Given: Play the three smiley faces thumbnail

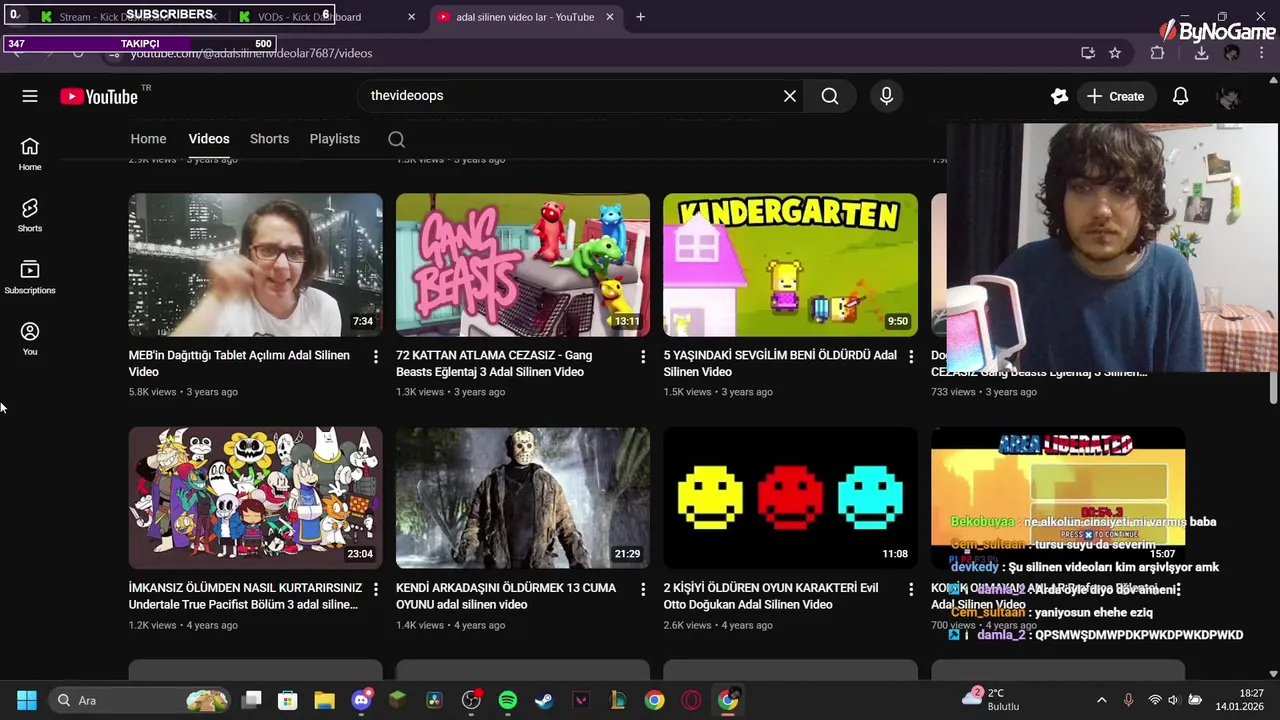Looking at the screenshot, I should (x=790, y=498).
